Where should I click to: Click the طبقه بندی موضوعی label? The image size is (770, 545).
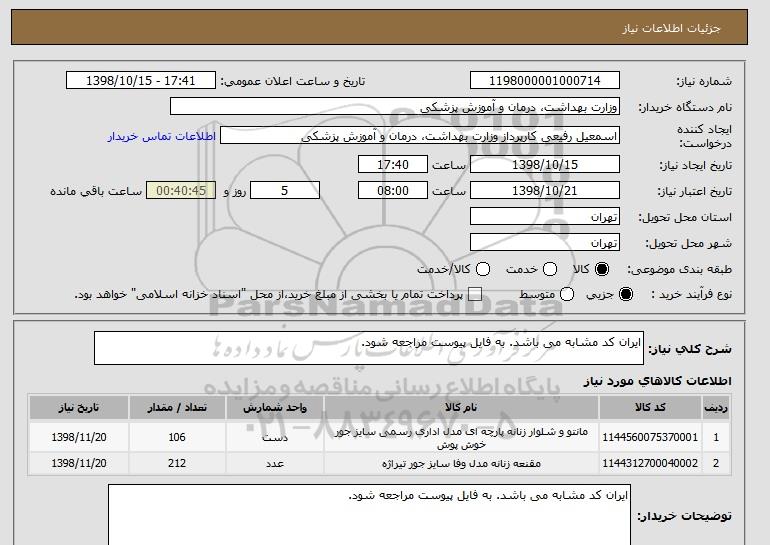point(679,269)
